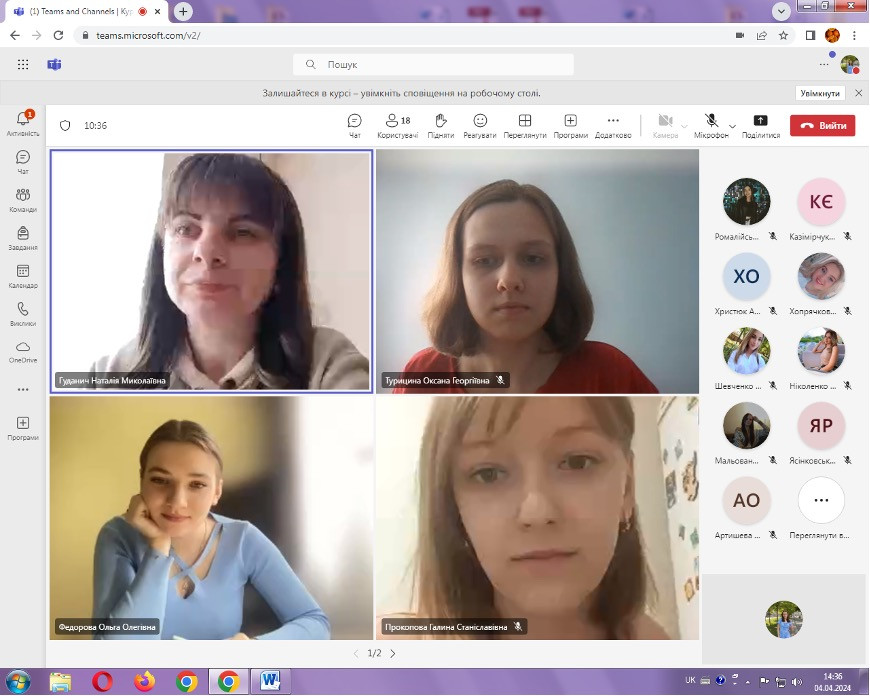Open the Activity bell in sidebar
Image resolution: width=870 pixels, height=696 pixels.
[23, 123]
